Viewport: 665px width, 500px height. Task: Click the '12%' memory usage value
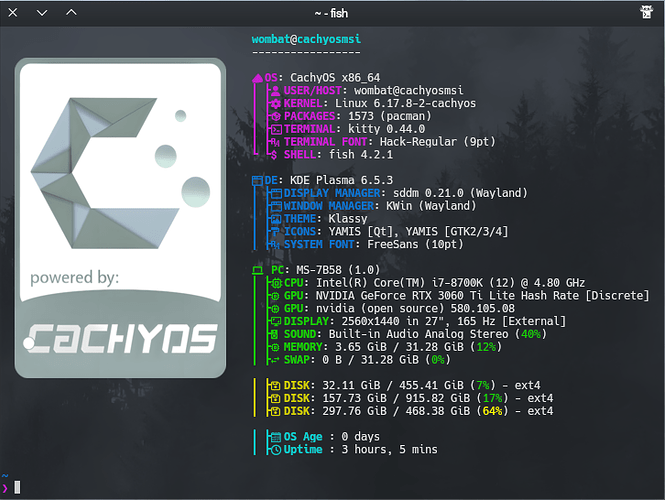pos(486,347)
